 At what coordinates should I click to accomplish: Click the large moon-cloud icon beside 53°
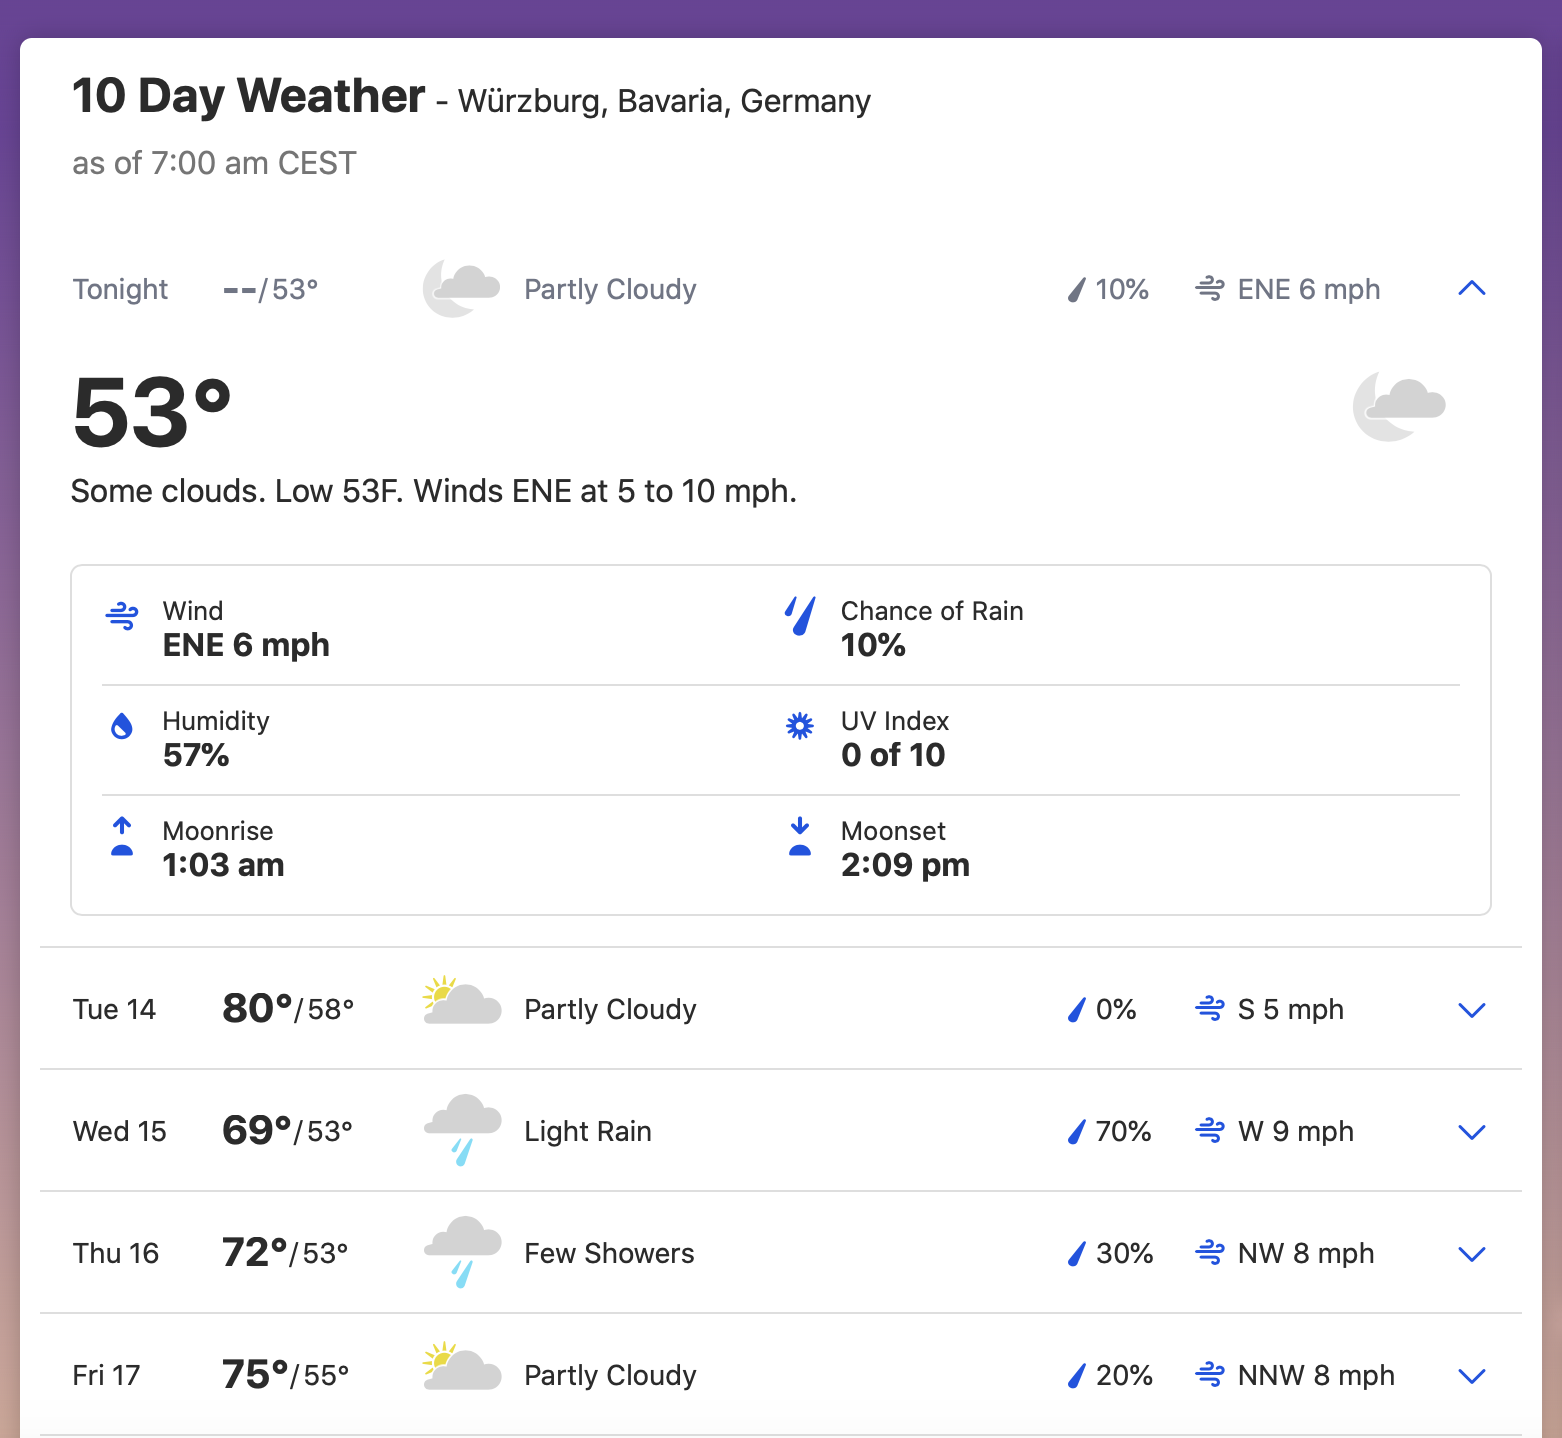1398,406
